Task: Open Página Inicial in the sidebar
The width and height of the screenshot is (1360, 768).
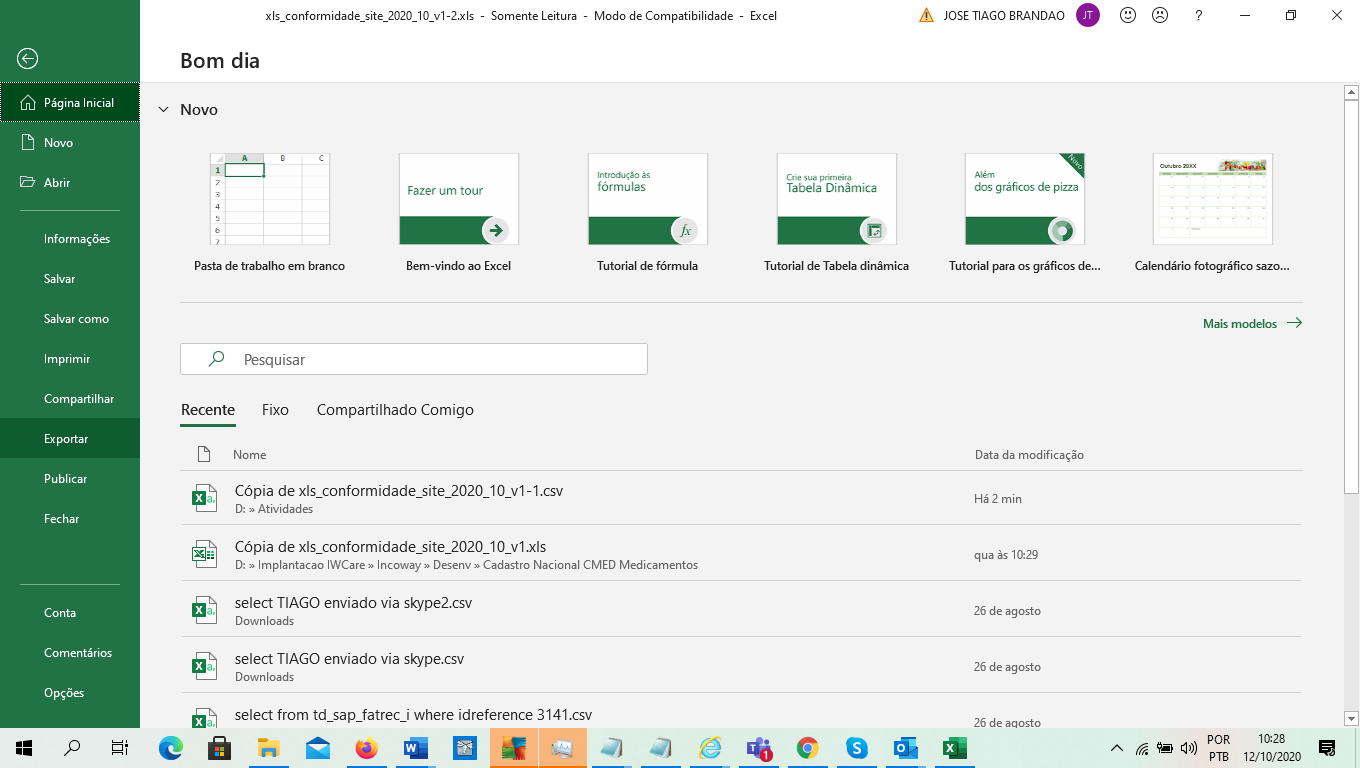Action: pyautogui.click(x=70, y=103)
